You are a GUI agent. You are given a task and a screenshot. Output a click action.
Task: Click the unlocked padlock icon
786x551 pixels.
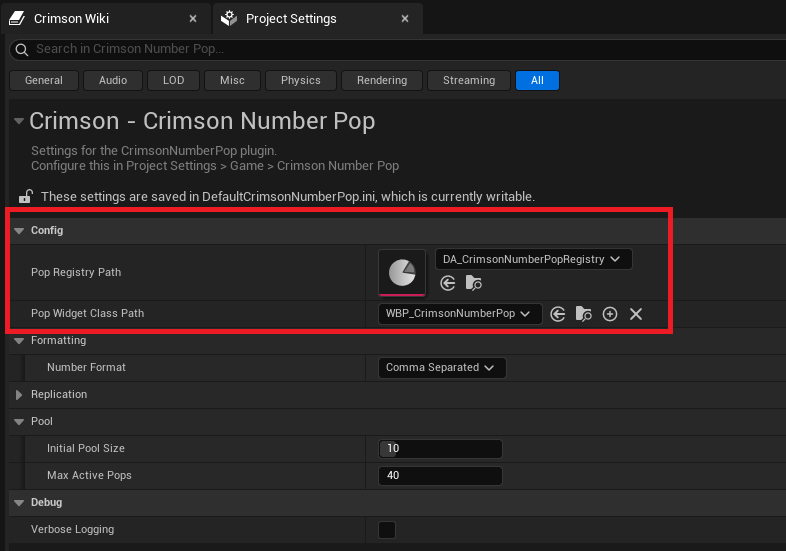[26, 196]
